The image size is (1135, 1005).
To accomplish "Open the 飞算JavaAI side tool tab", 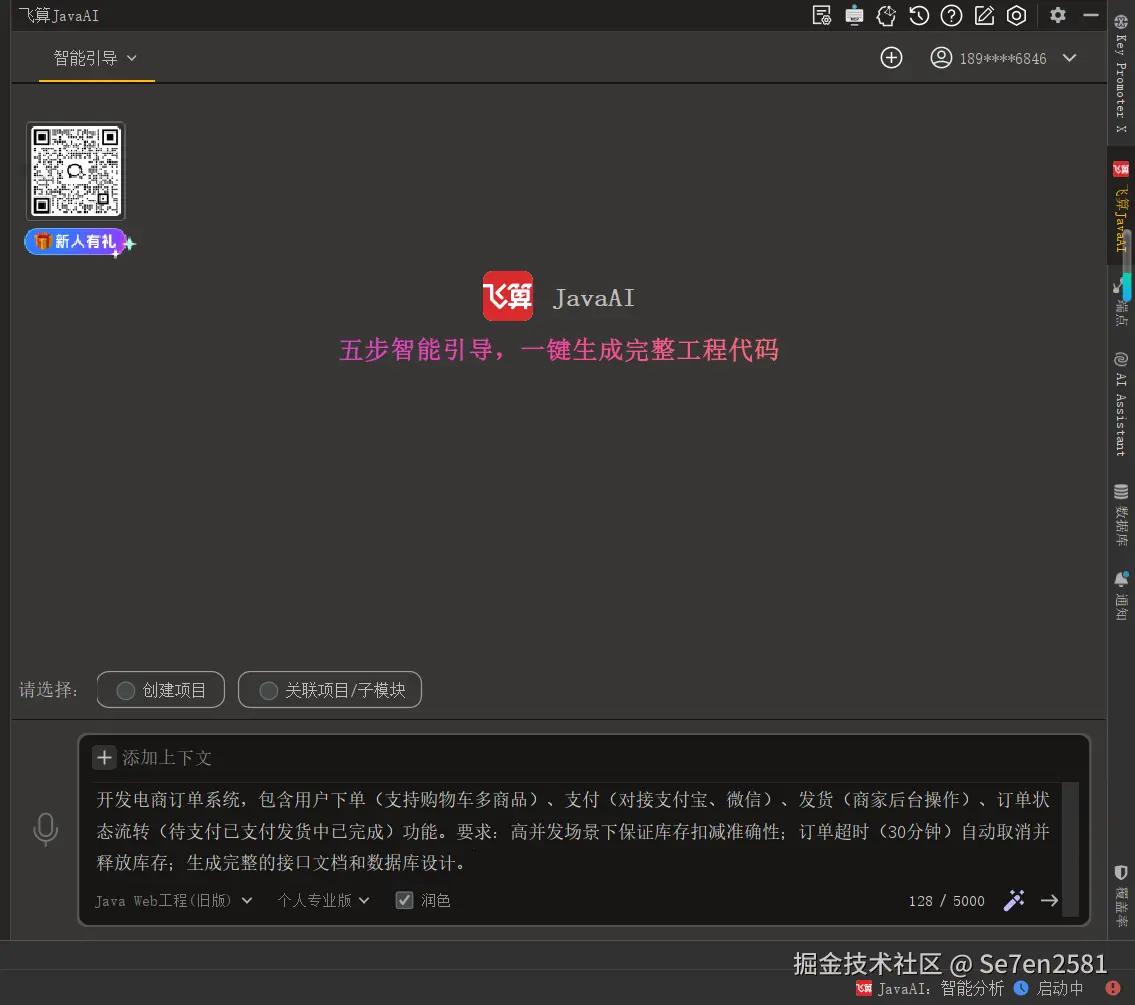I will pyautogui.click(x=1121, y=207).
